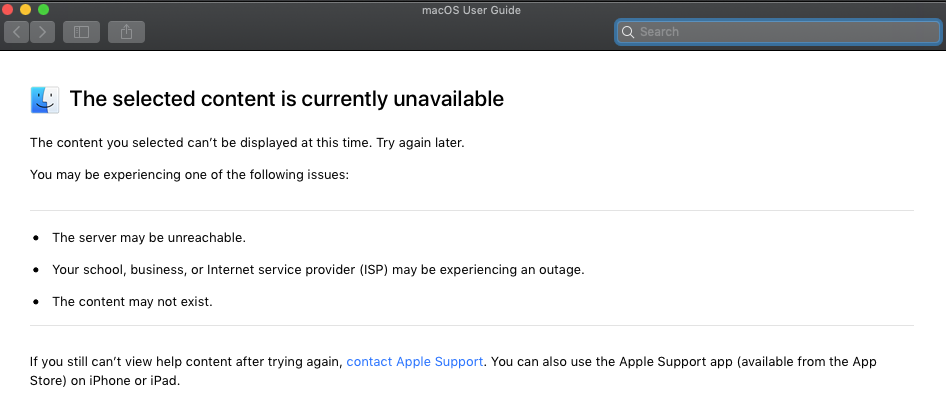Click the "on iPhone or iPad" text line
The width and height of the screenshot is (946, 402).
coord(105,380)
